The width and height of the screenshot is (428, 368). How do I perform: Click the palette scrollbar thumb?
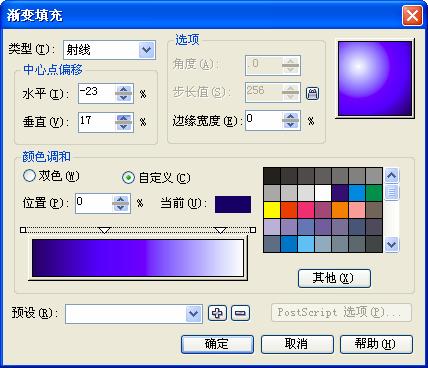392,193
